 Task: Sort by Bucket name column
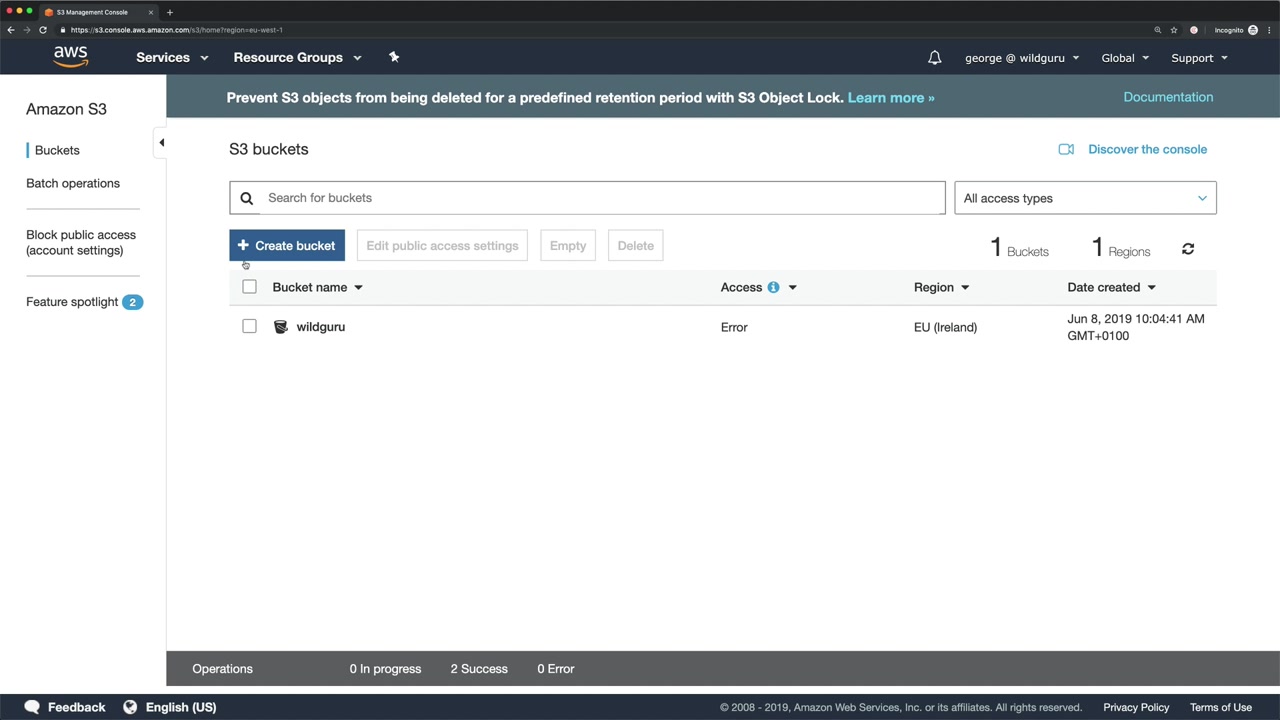click(317, 287)
